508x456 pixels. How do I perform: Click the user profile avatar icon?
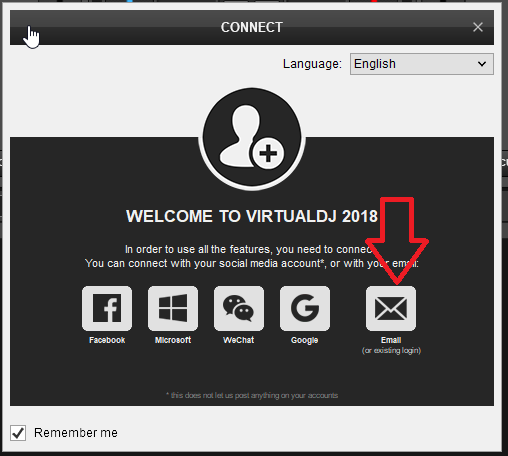tap(252, 138)
